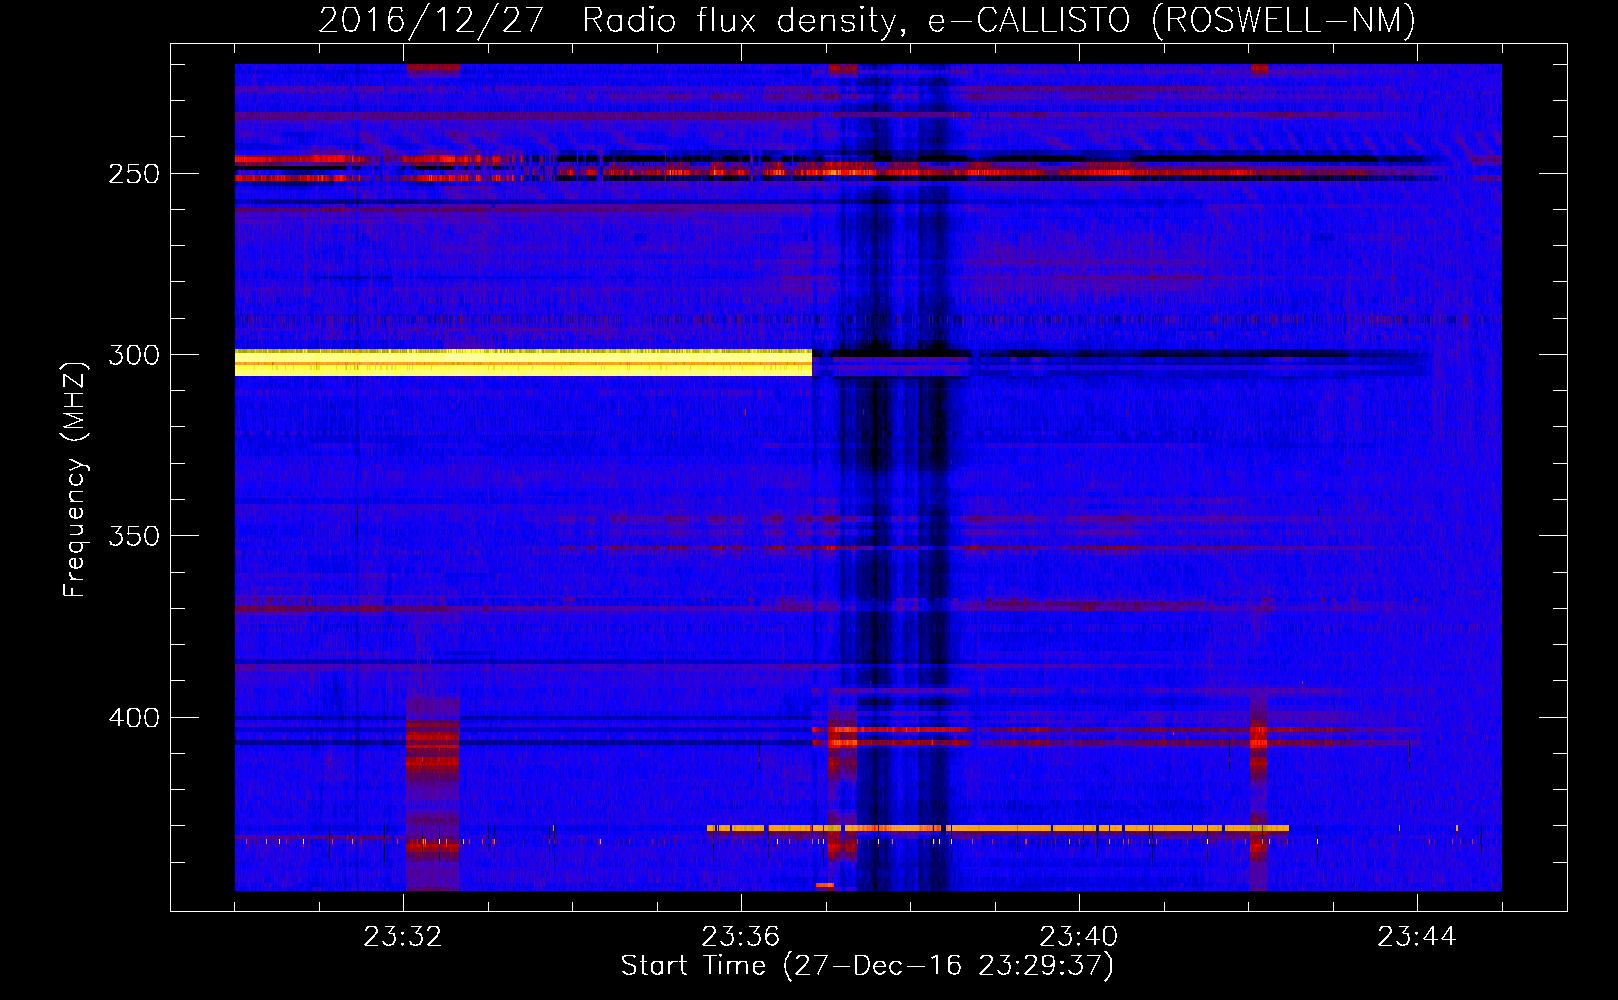This screenshot has height=1000, width=1618.
Task: Select the 400 frequency axis label
Action: click(x=134, y=718)
